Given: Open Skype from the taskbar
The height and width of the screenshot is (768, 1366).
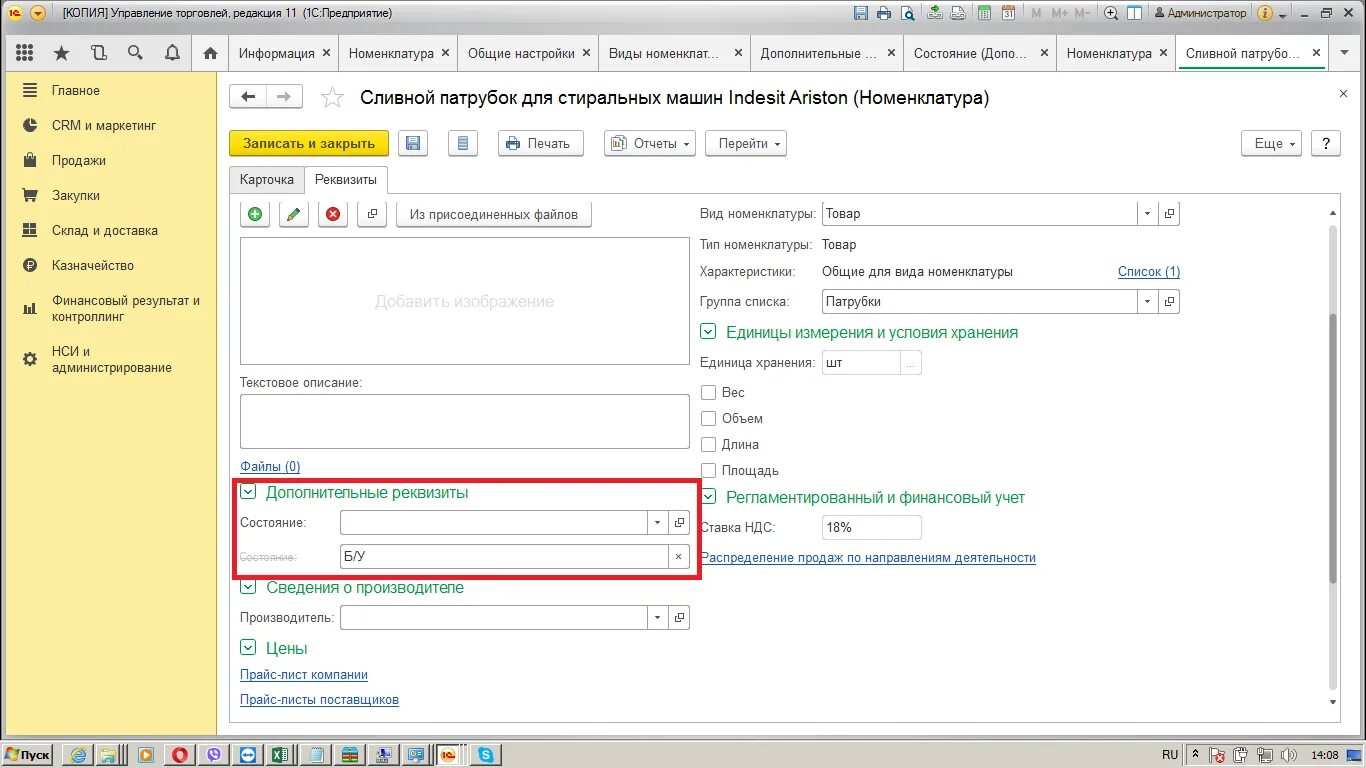Looking at the screenshot, I should click(486, 755).
